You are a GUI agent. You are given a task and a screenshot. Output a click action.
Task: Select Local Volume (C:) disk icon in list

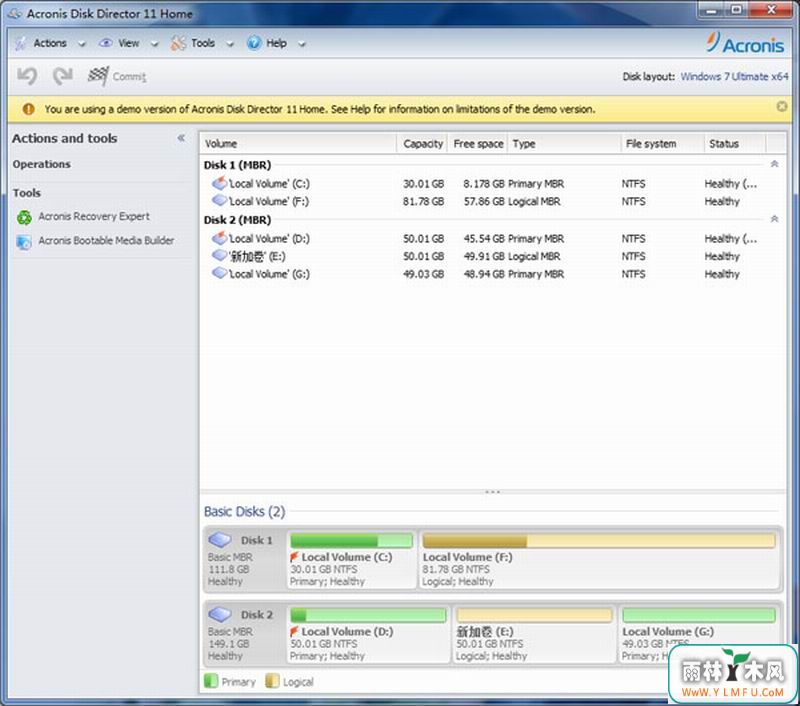(219, 183)
